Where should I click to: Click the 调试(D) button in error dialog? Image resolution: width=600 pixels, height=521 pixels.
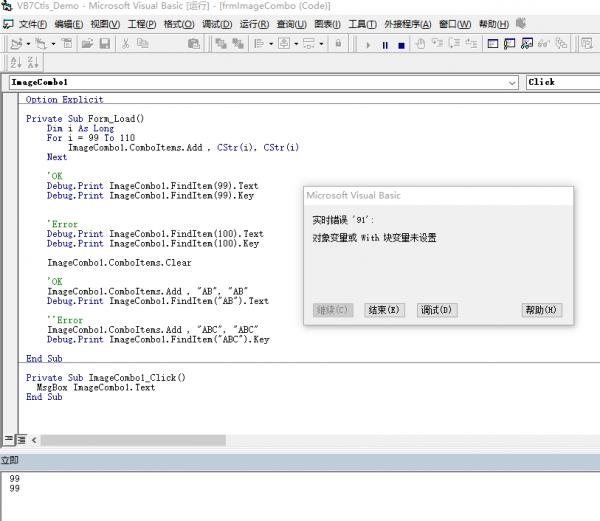click(437, 310)
